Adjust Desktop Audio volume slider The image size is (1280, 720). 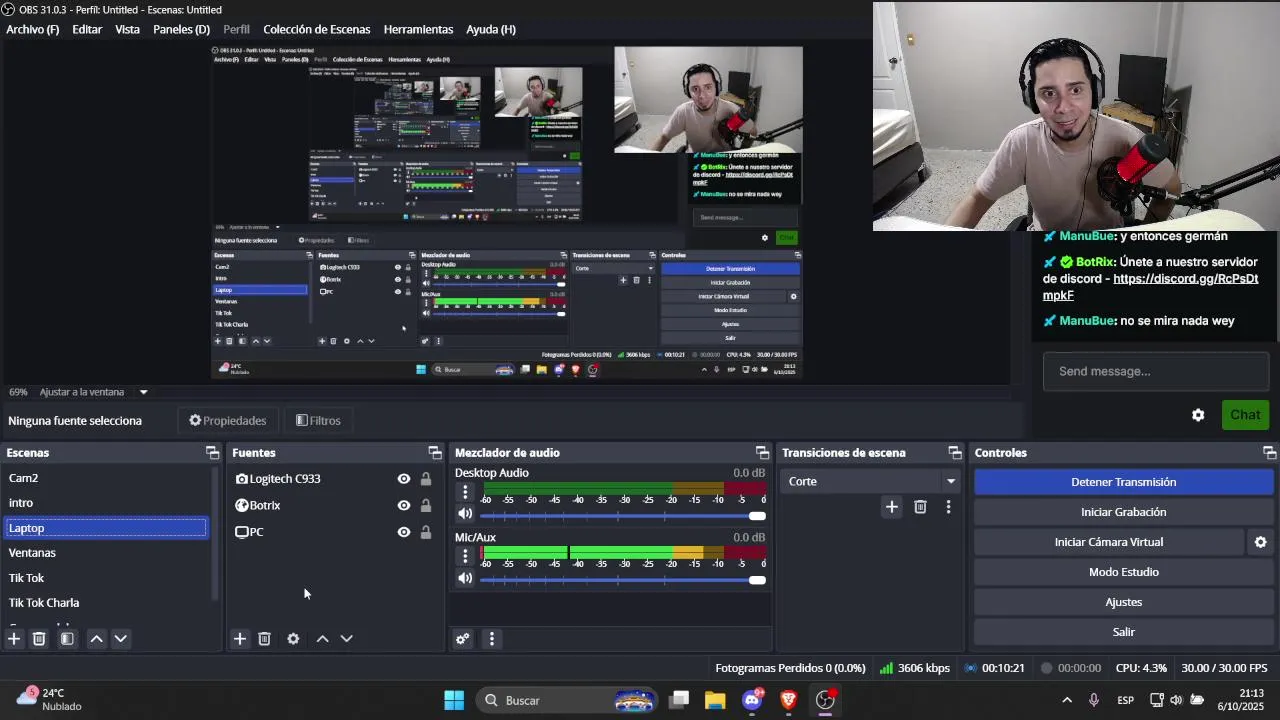point(623,516)
